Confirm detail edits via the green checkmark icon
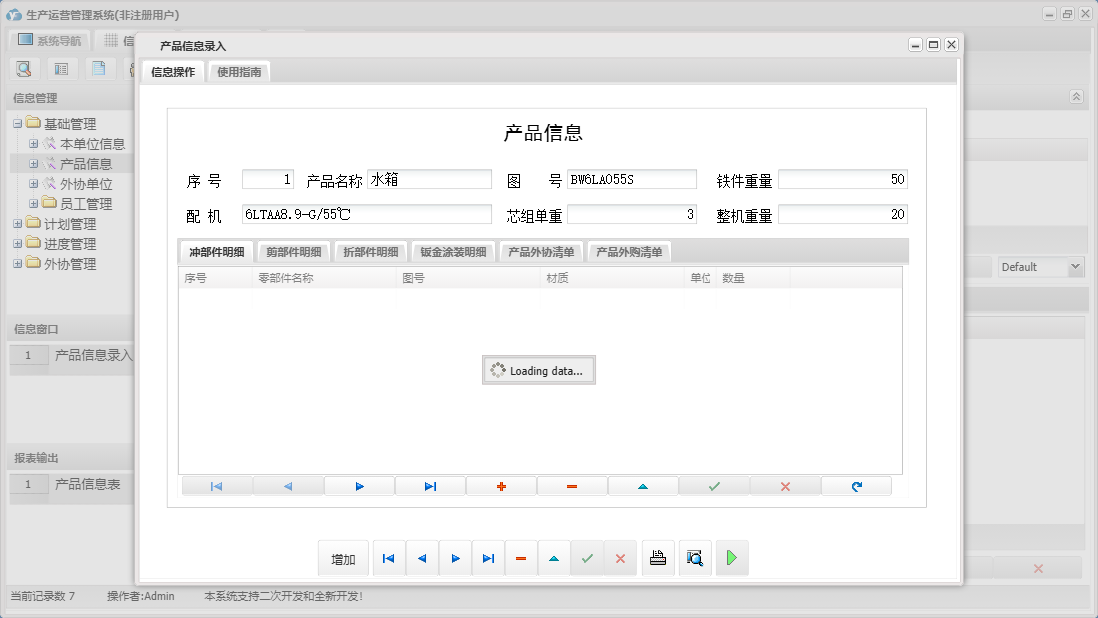 [x=713, y=485]
